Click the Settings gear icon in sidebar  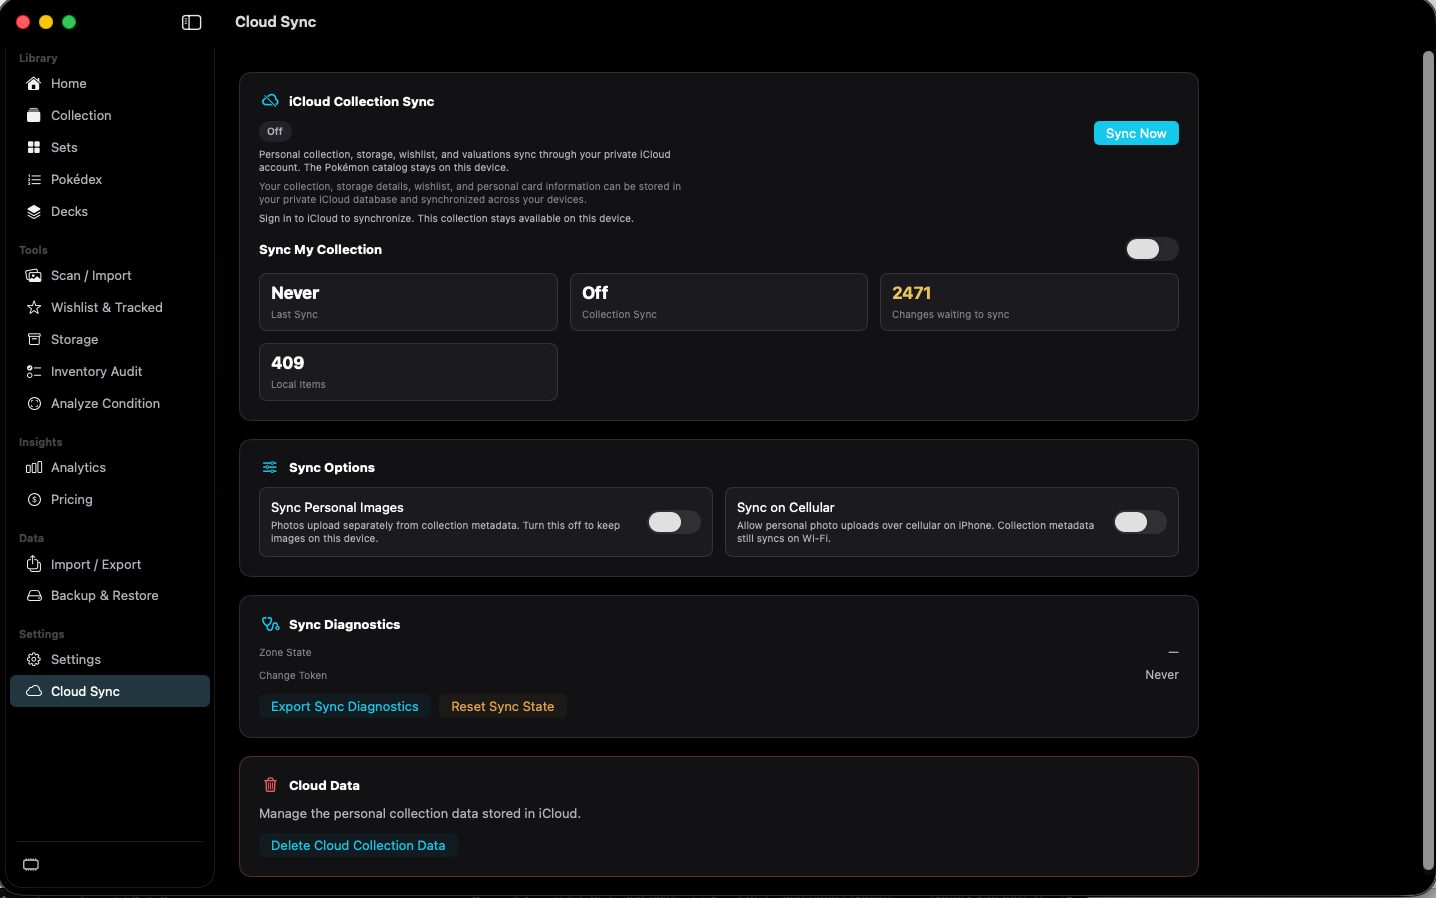[x=34, y=659]
